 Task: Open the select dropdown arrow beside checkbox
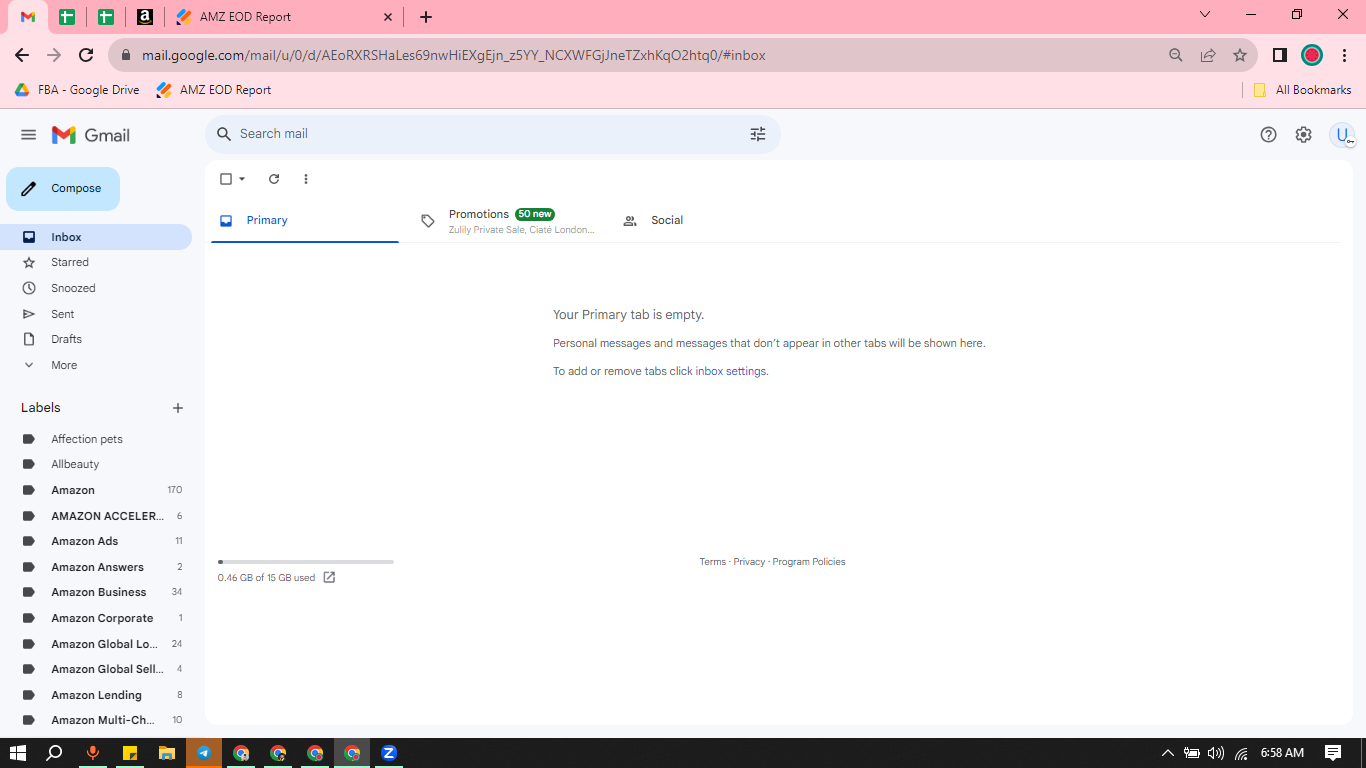pyautogui.click(x=242, y=179)
